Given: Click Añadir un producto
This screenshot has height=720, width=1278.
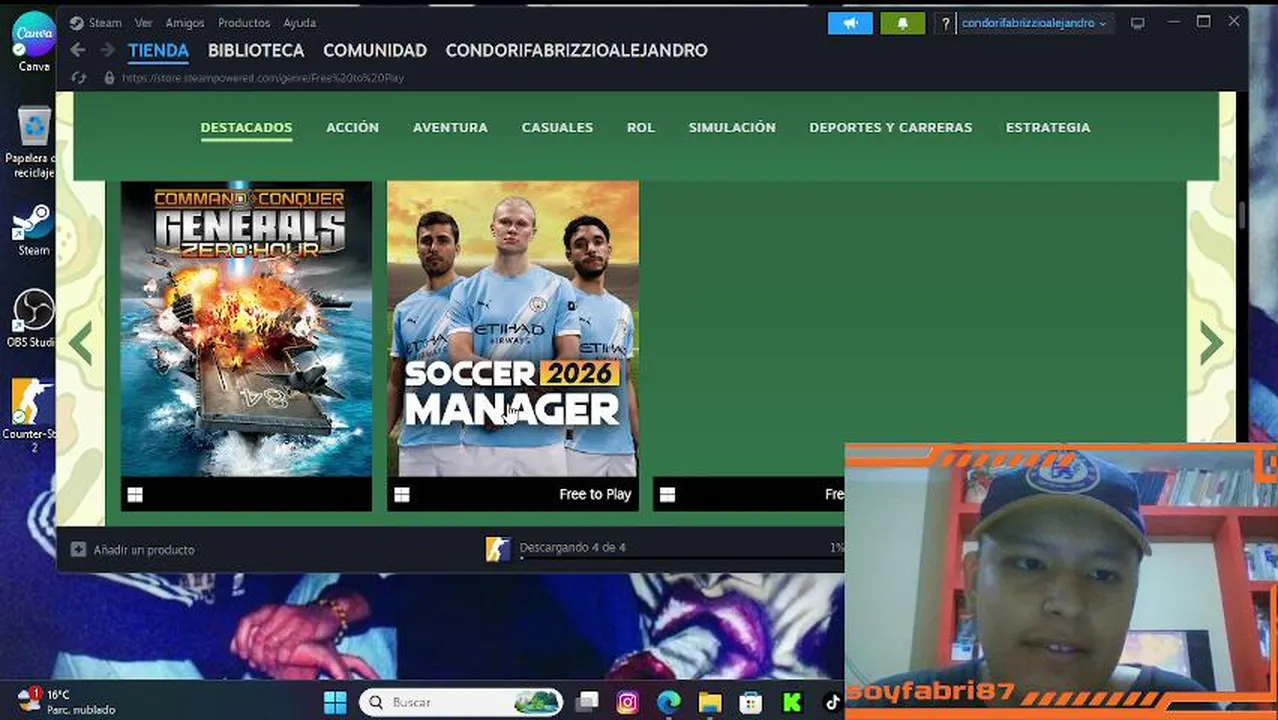Looking at the screenshot, I should (x=144, y=550).
